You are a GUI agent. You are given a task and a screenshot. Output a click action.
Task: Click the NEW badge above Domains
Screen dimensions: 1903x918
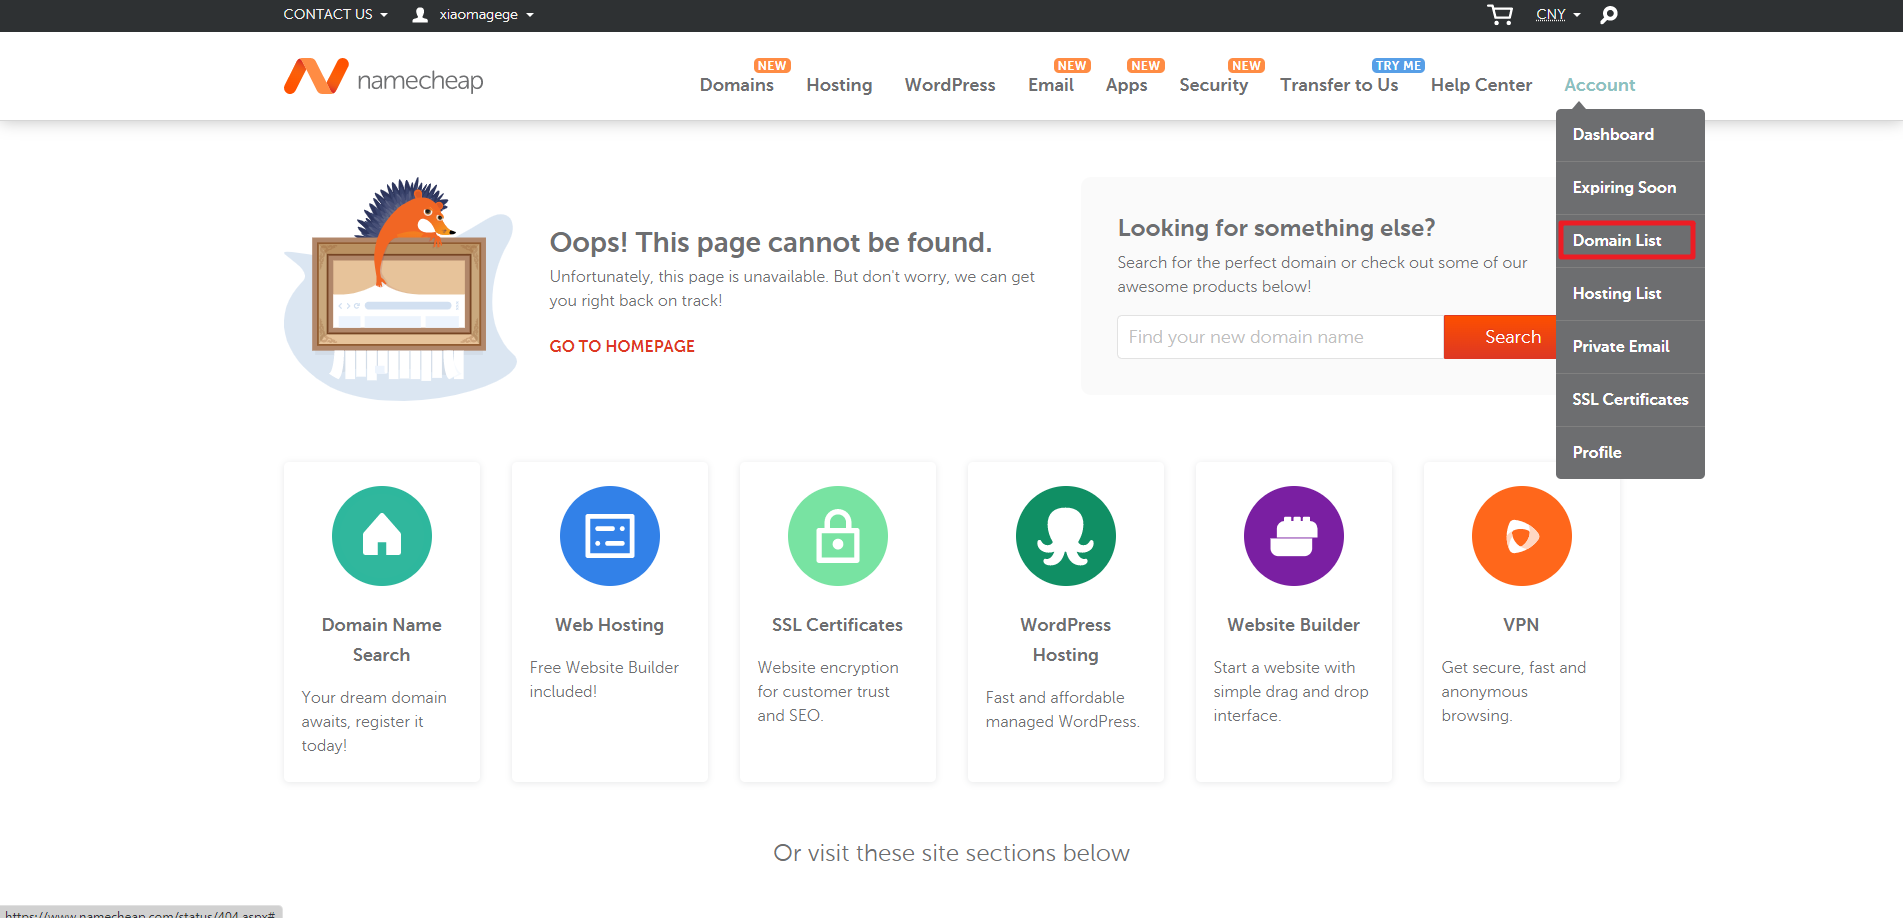pyautogui.click(x=772, y=66)
